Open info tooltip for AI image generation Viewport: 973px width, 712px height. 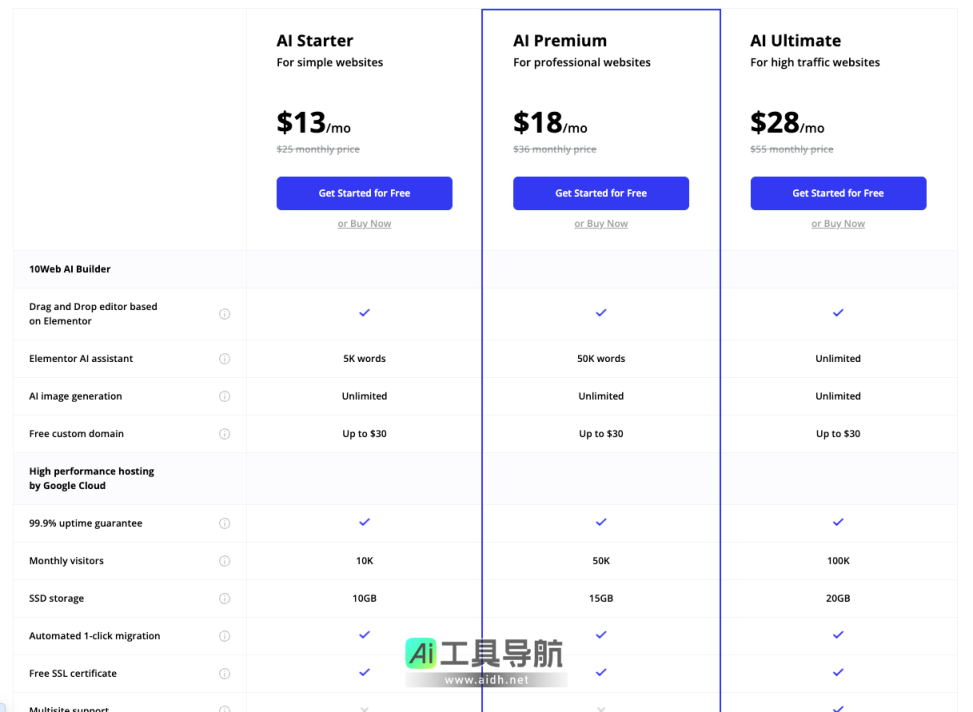point(224,396)
